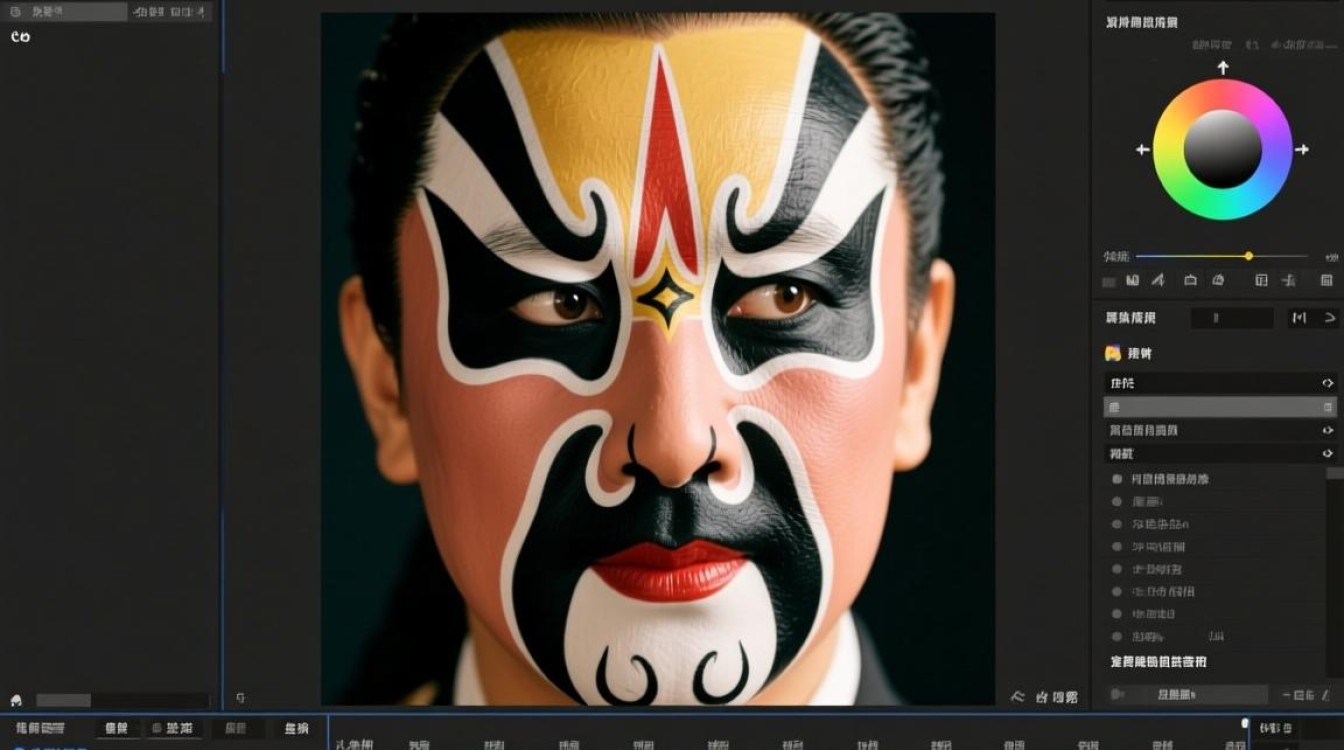Expand the section directly above the radio list

(1327, 453)
